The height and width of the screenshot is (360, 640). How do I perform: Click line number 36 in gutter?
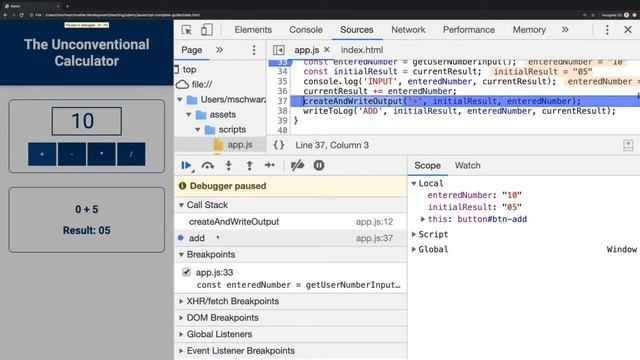click(x=282, y=91)
